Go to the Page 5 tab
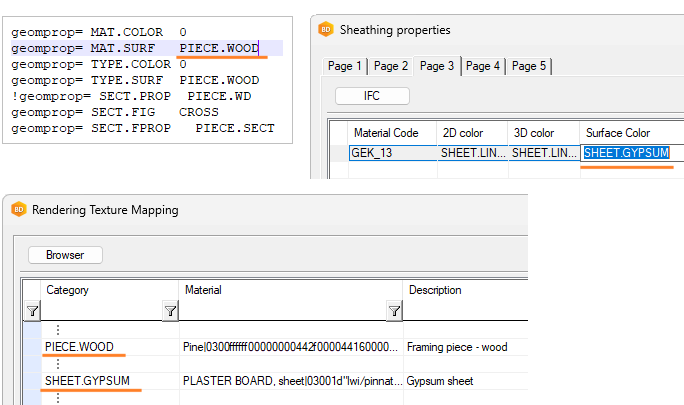684x405 pixels. 528,66
